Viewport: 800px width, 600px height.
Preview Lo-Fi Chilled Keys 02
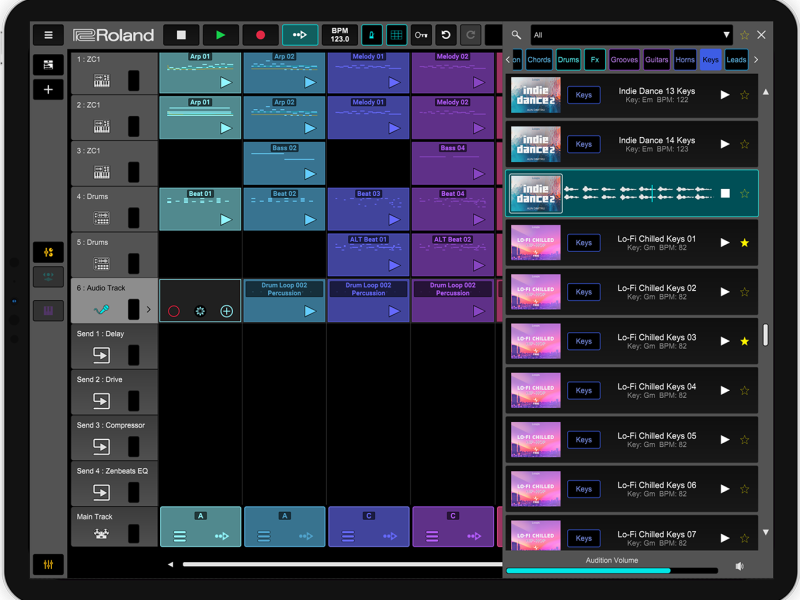(725, 292)
